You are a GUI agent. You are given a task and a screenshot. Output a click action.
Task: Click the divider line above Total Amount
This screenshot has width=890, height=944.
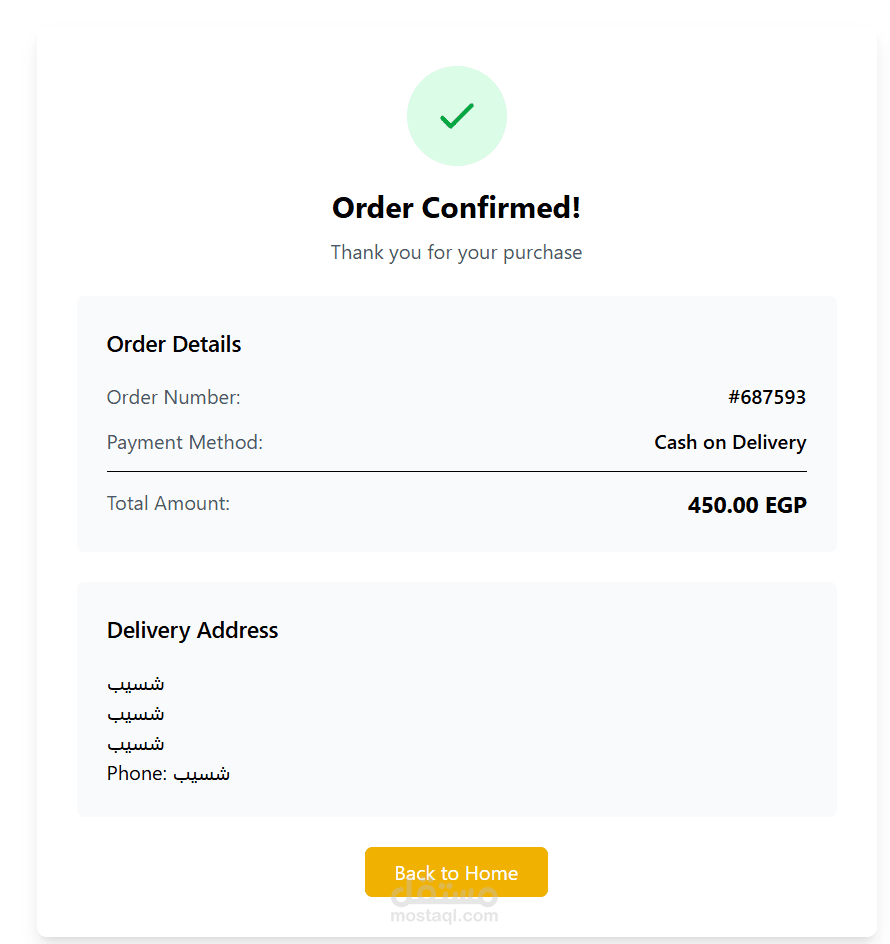coord(456,471)
